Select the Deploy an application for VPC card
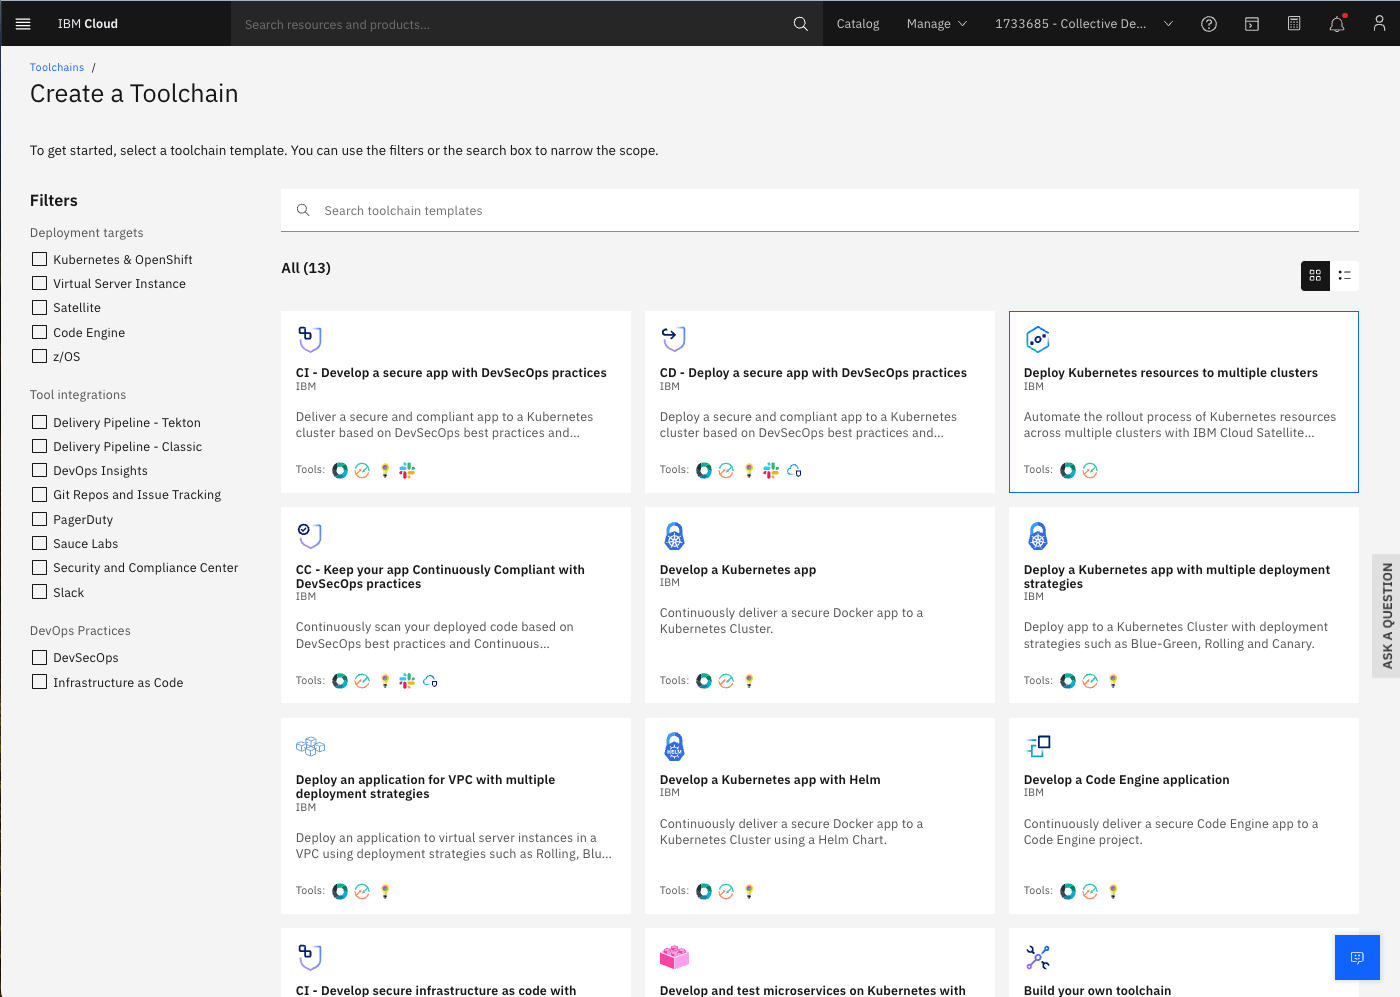 coord(456,816)
